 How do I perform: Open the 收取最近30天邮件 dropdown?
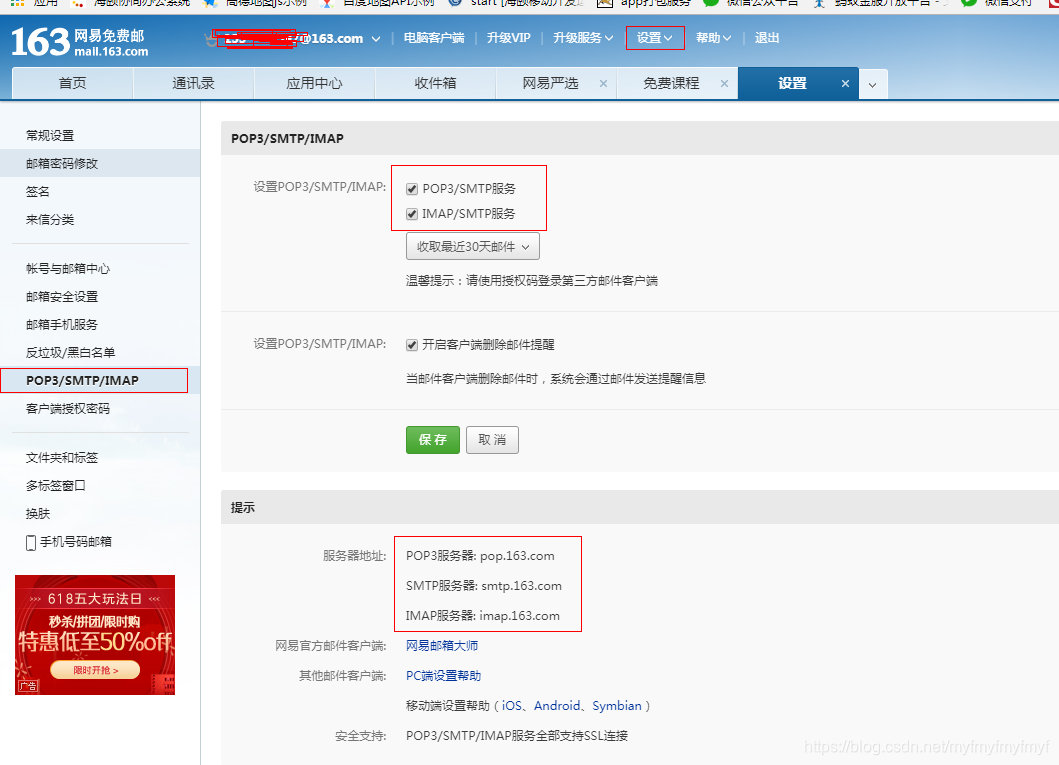point(473,246)
